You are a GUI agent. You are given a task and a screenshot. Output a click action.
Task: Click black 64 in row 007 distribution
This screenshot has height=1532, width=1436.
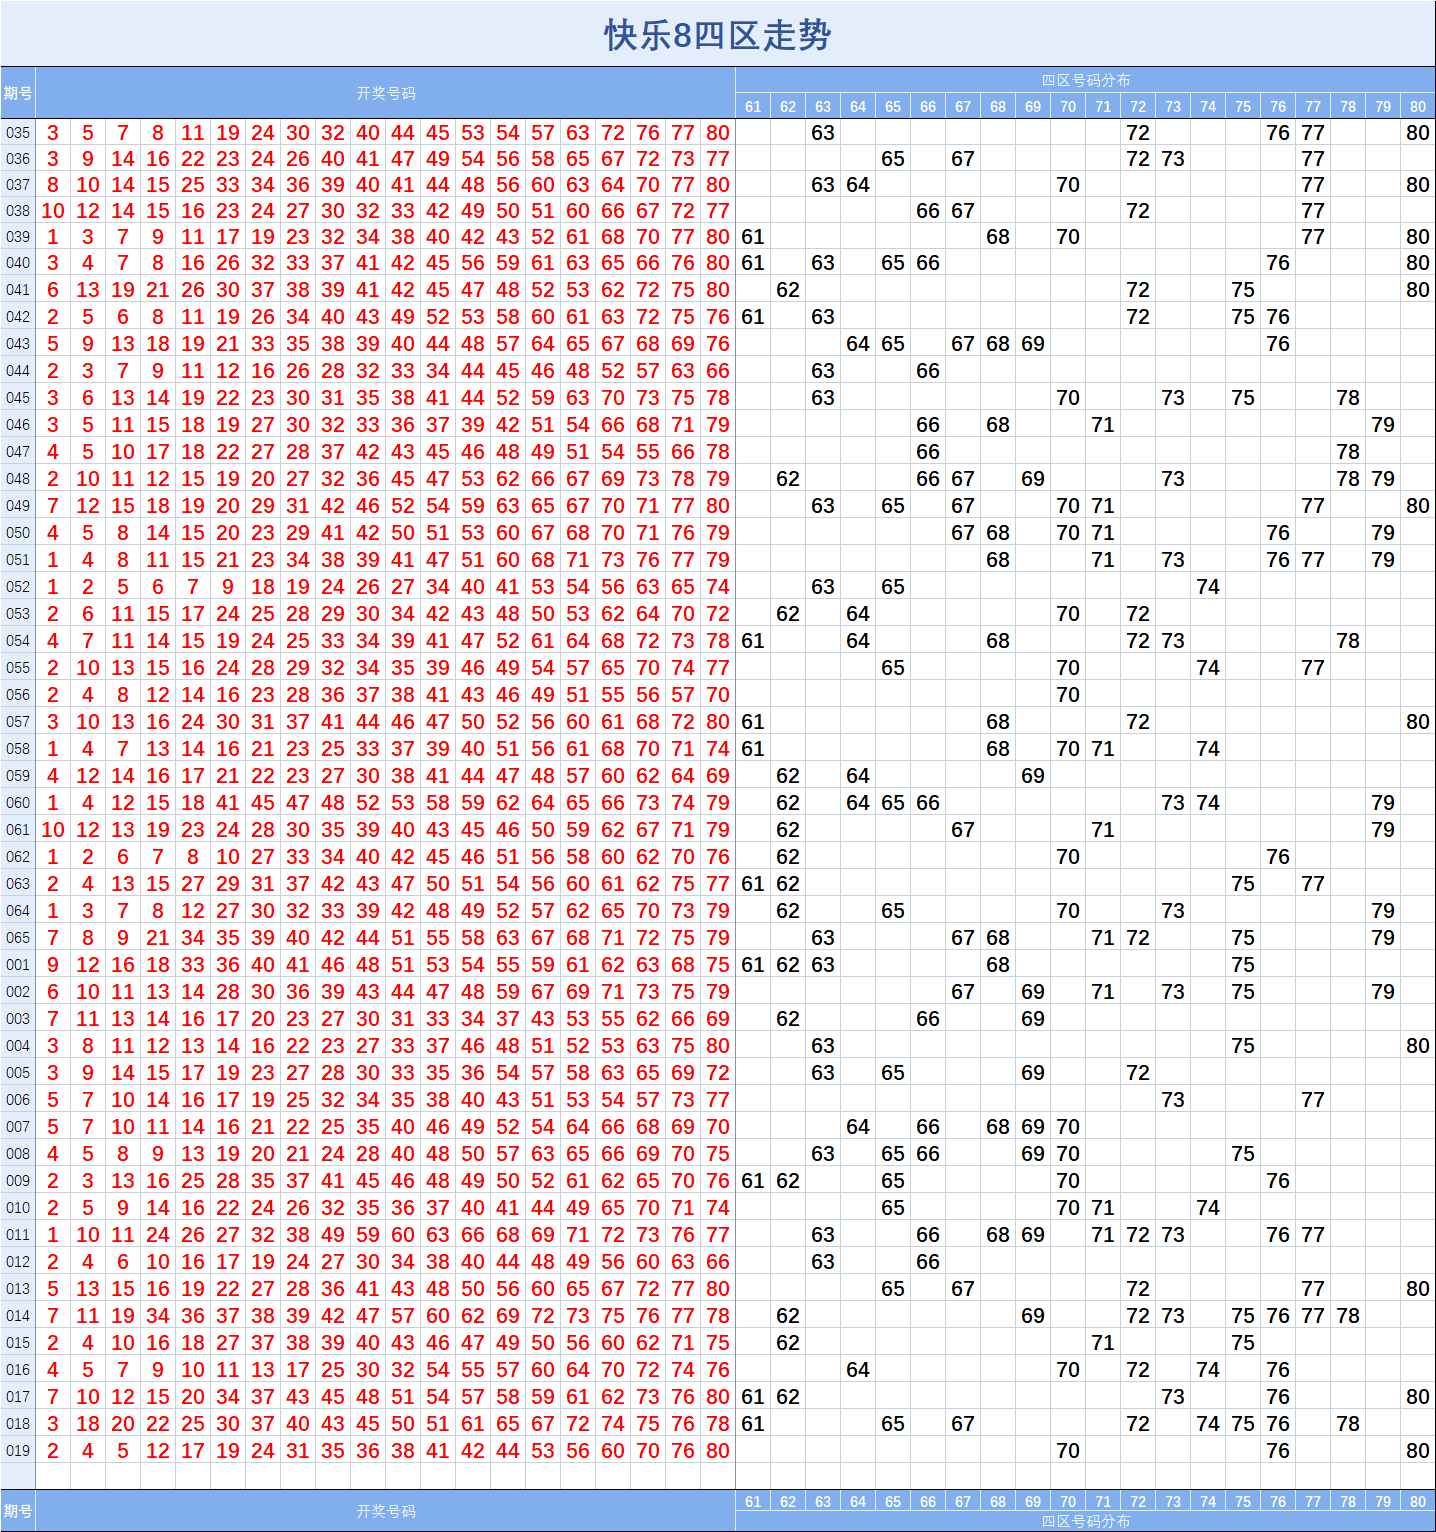pyautogui.click(x=858, y=1127)
